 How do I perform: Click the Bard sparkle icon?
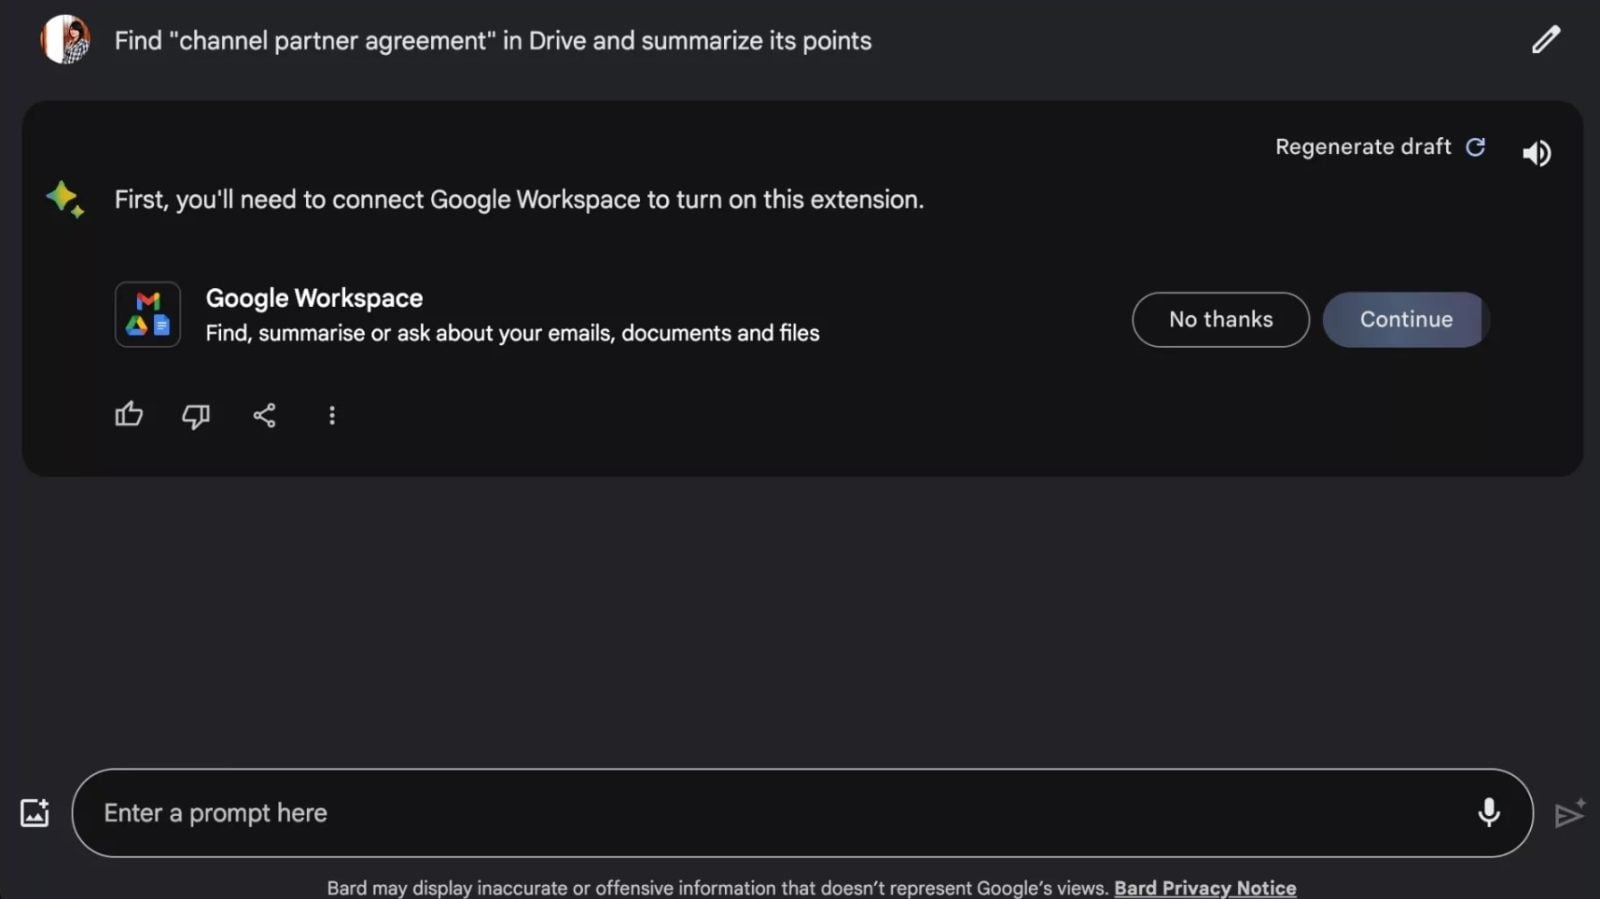pos(65,199)
